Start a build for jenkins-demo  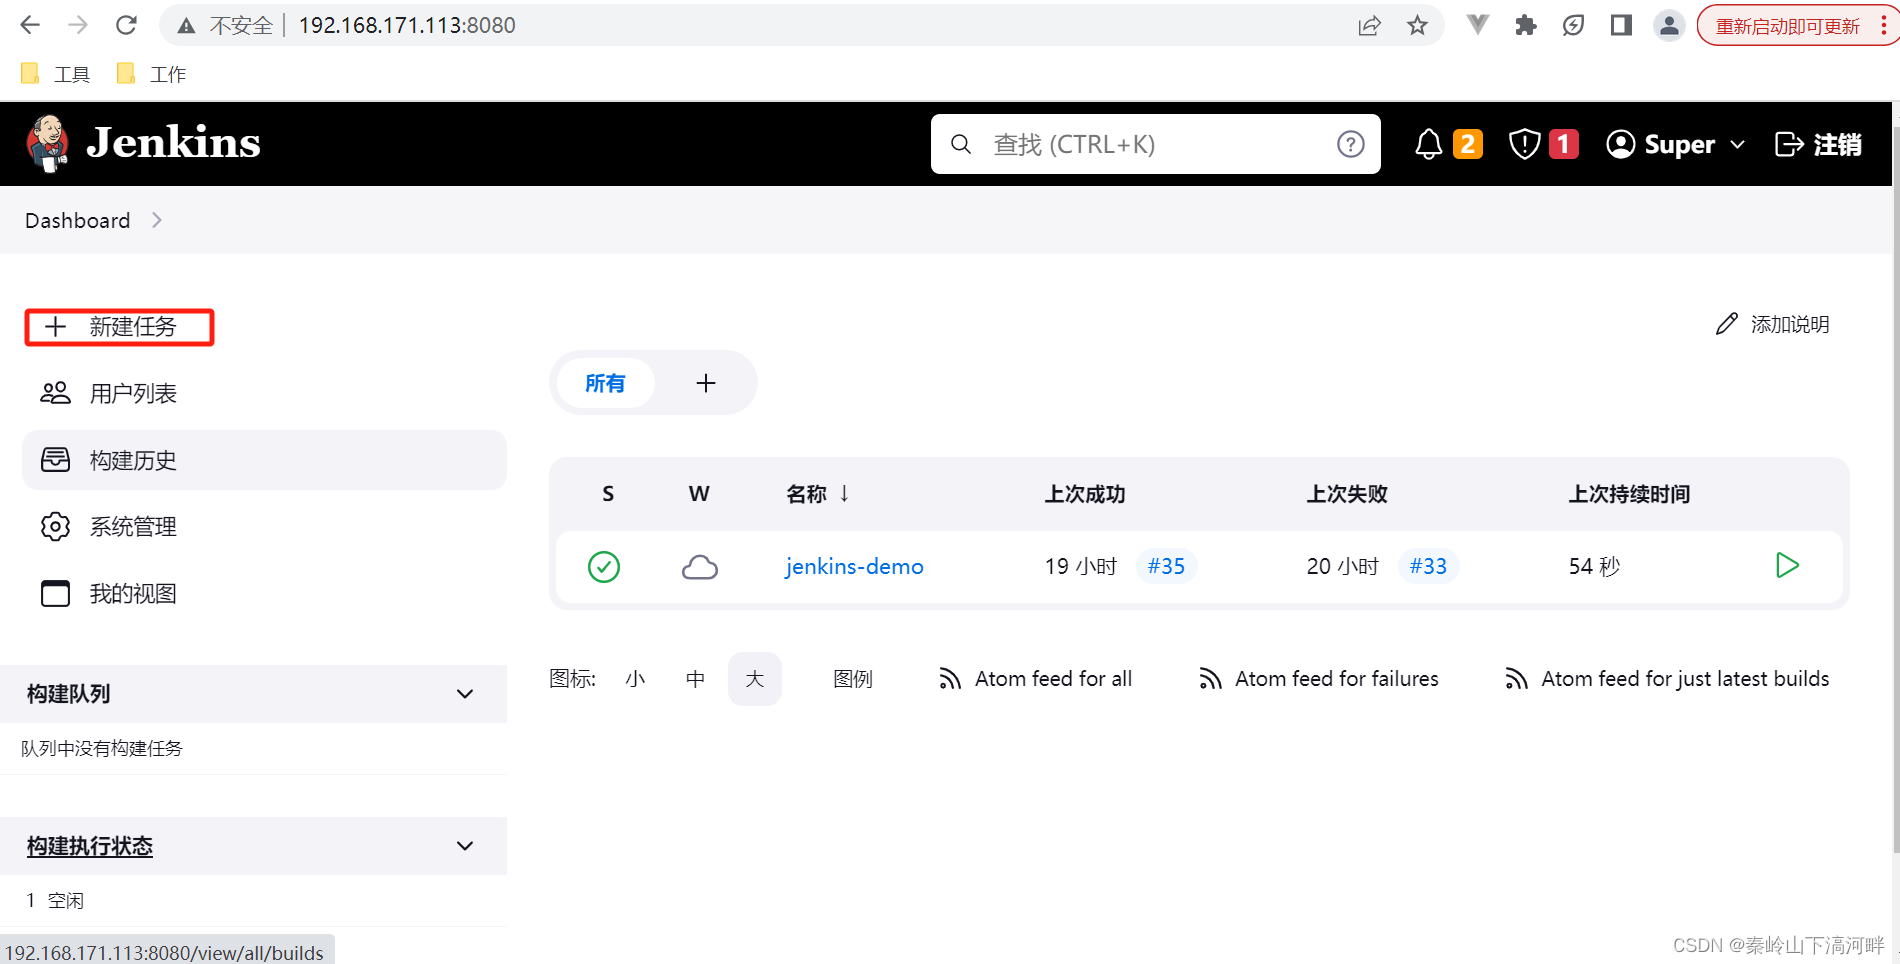click(x=1787, y=565)
